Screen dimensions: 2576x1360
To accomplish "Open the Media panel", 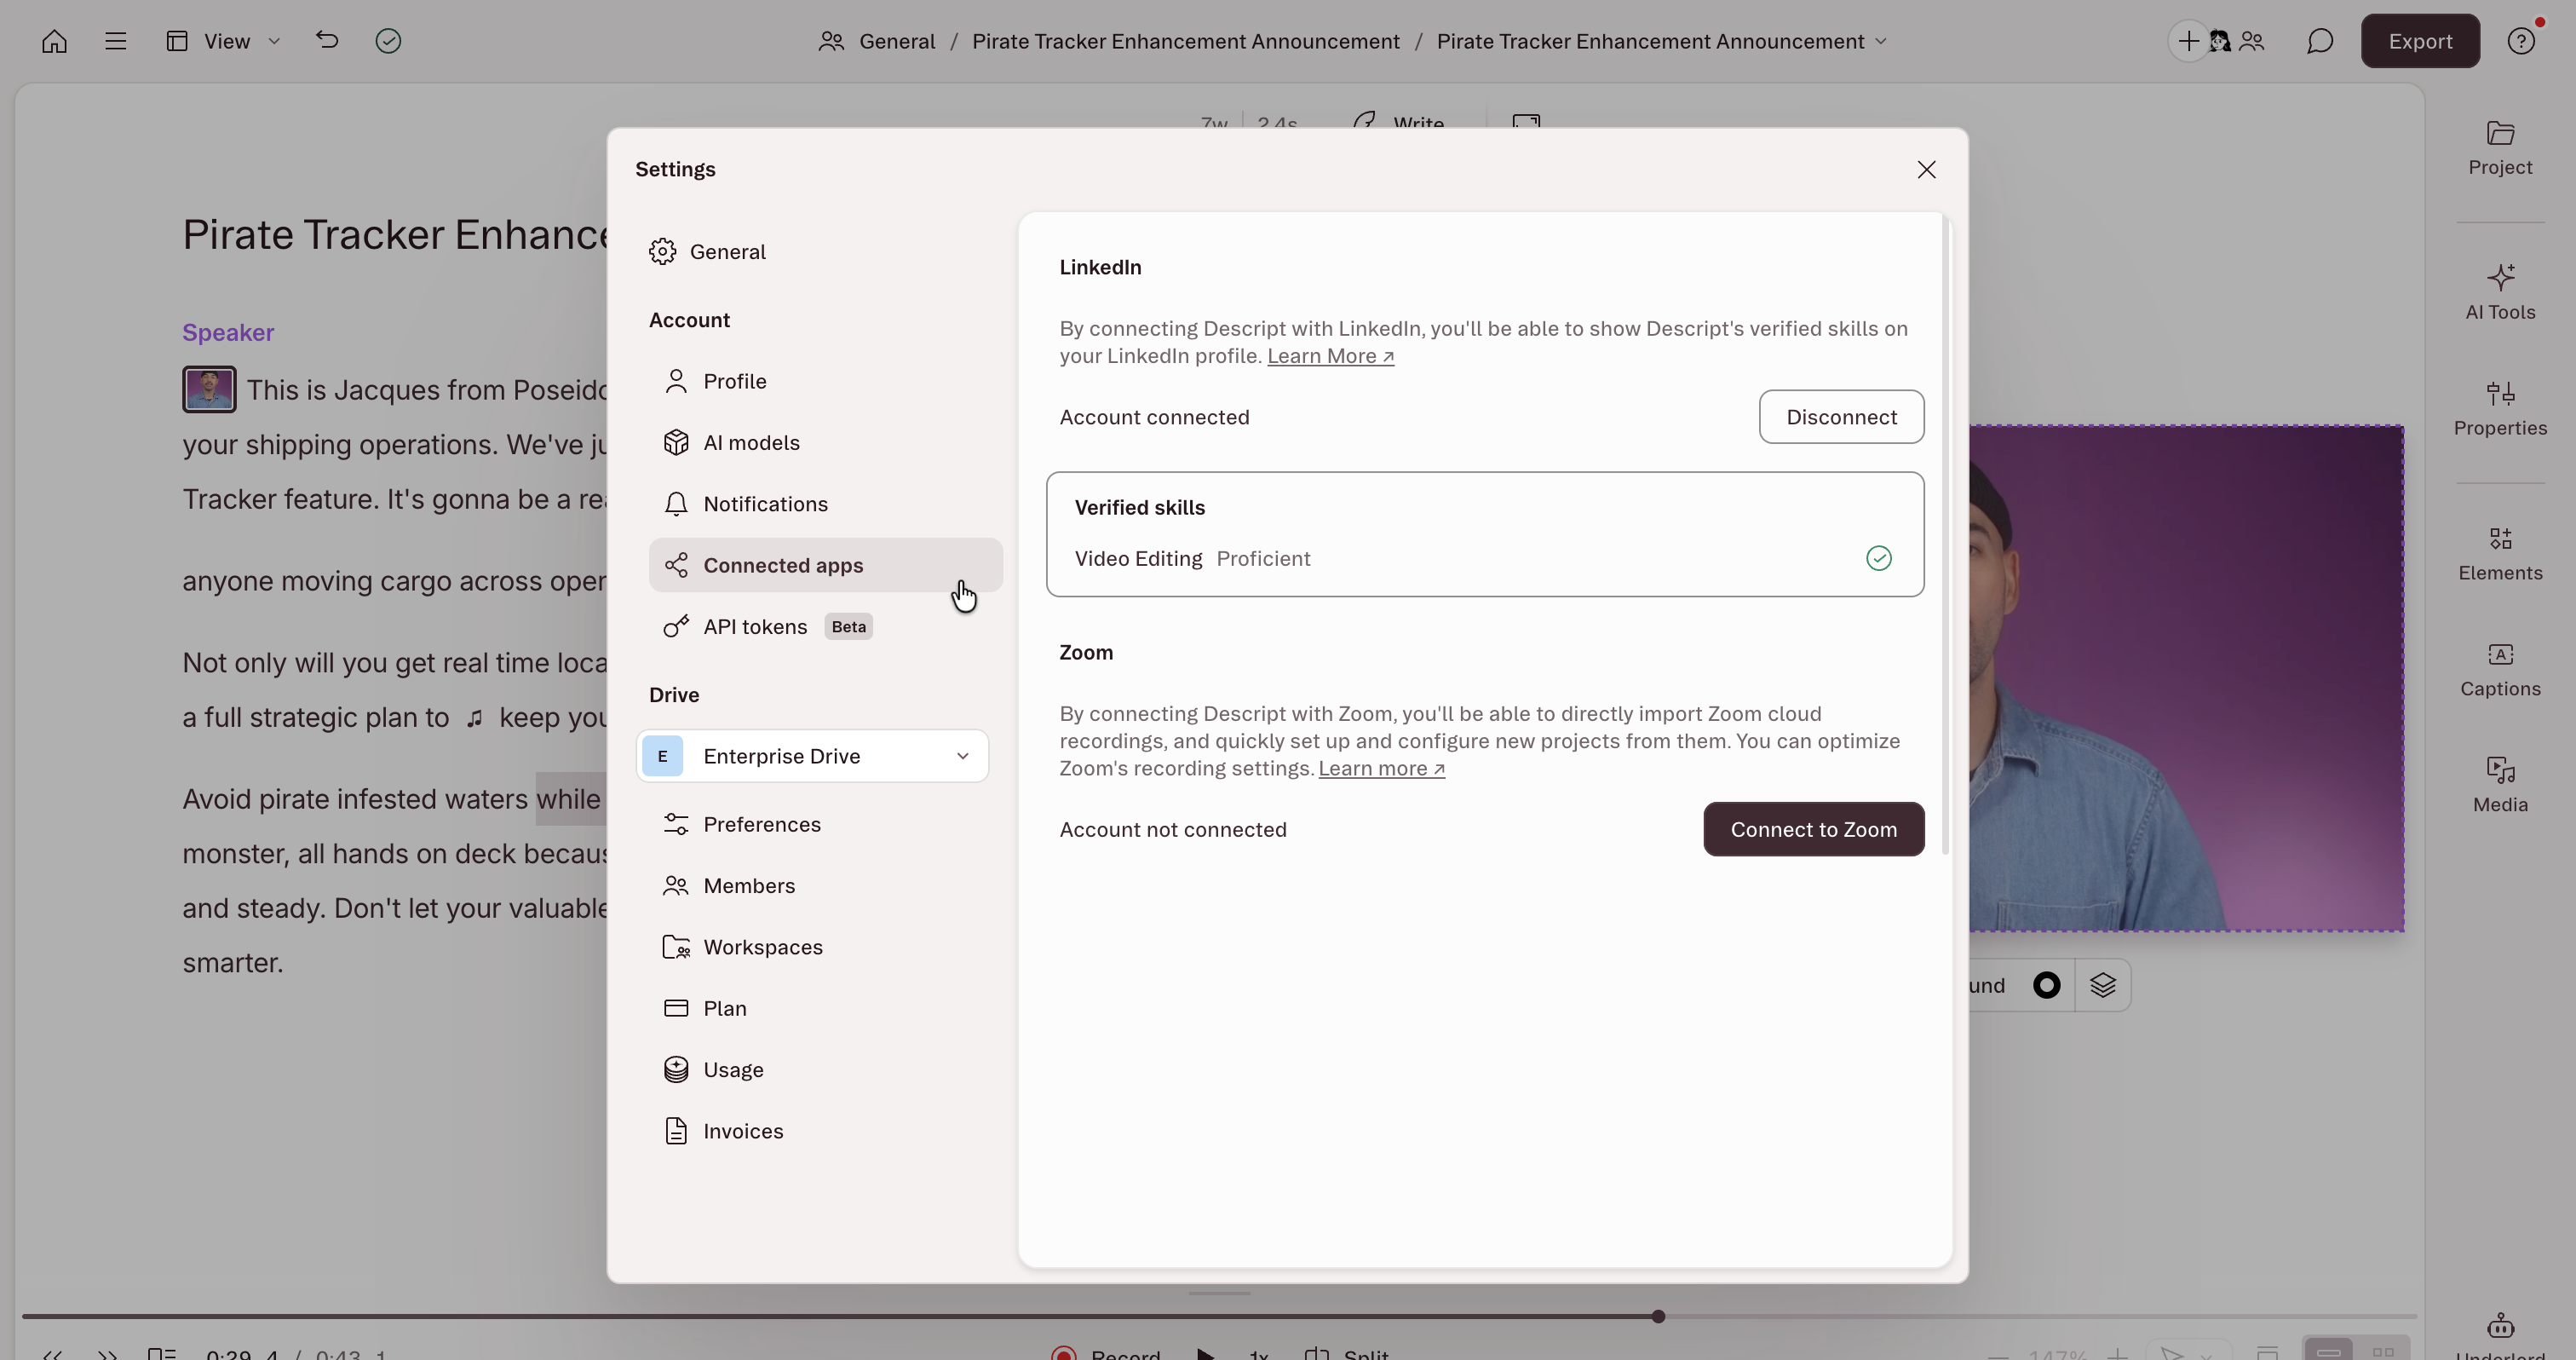I will coord(2500,785).
